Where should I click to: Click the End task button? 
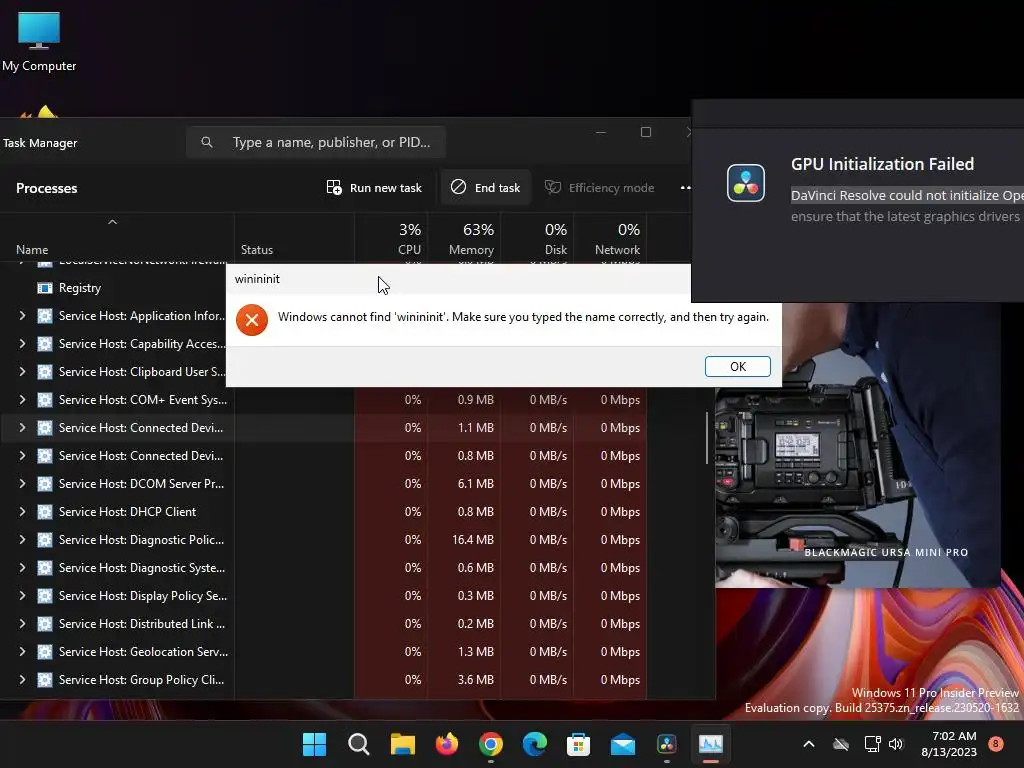pos(485,187)
